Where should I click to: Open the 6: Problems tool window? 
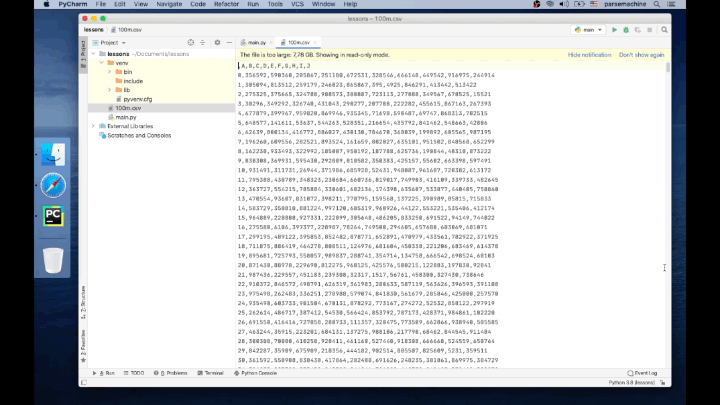pyautogui.click(x=170, y=373)
